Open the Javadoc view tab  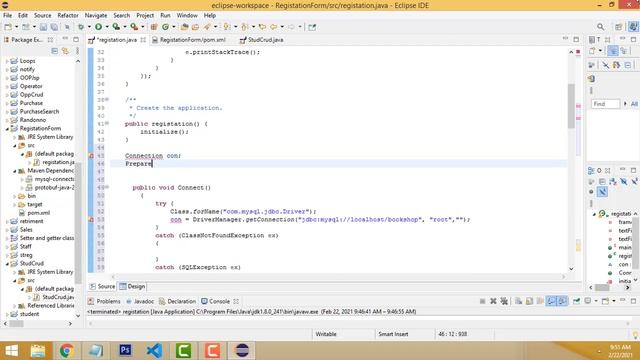pos(140,302)
